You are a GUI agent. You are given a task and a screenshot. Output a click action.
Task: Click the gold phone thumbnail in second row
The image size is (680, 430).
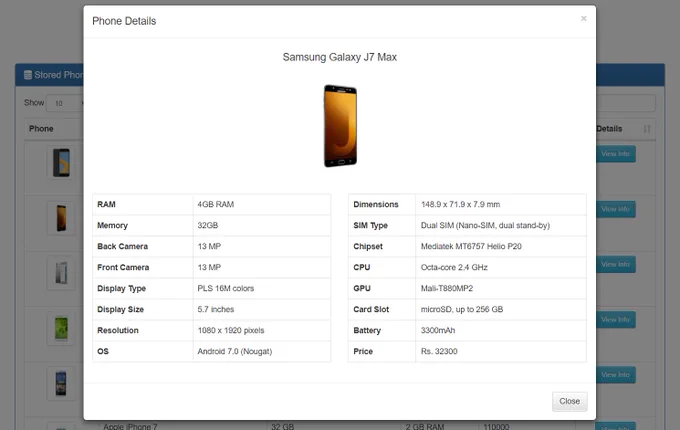coord(61,218)
